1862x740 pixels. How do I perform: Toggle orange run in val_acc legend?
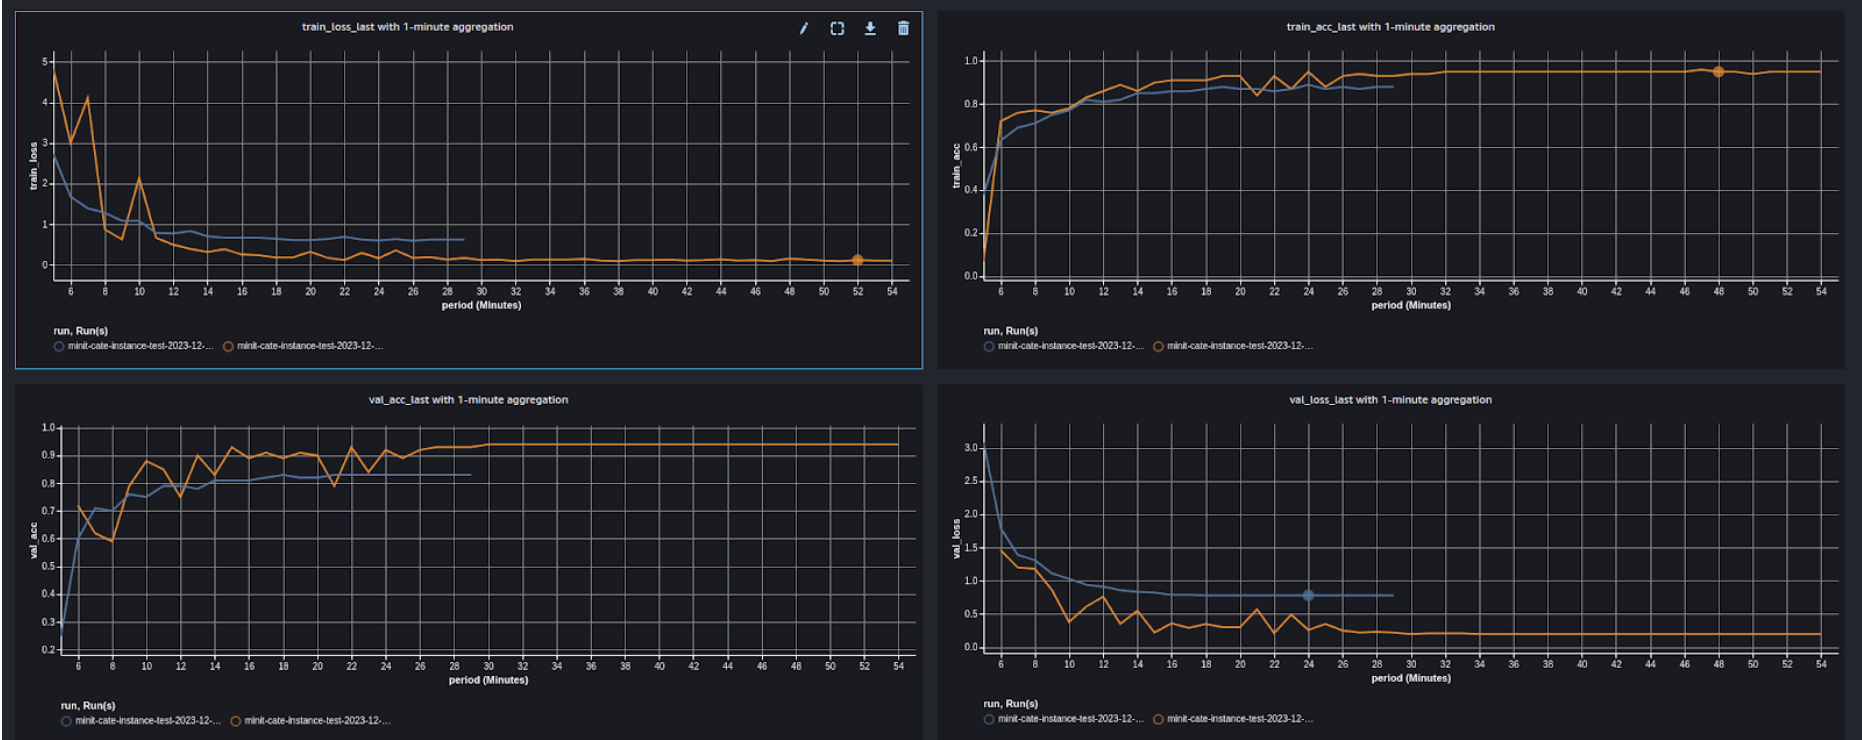pyautogui.click(x=236, y=721)
